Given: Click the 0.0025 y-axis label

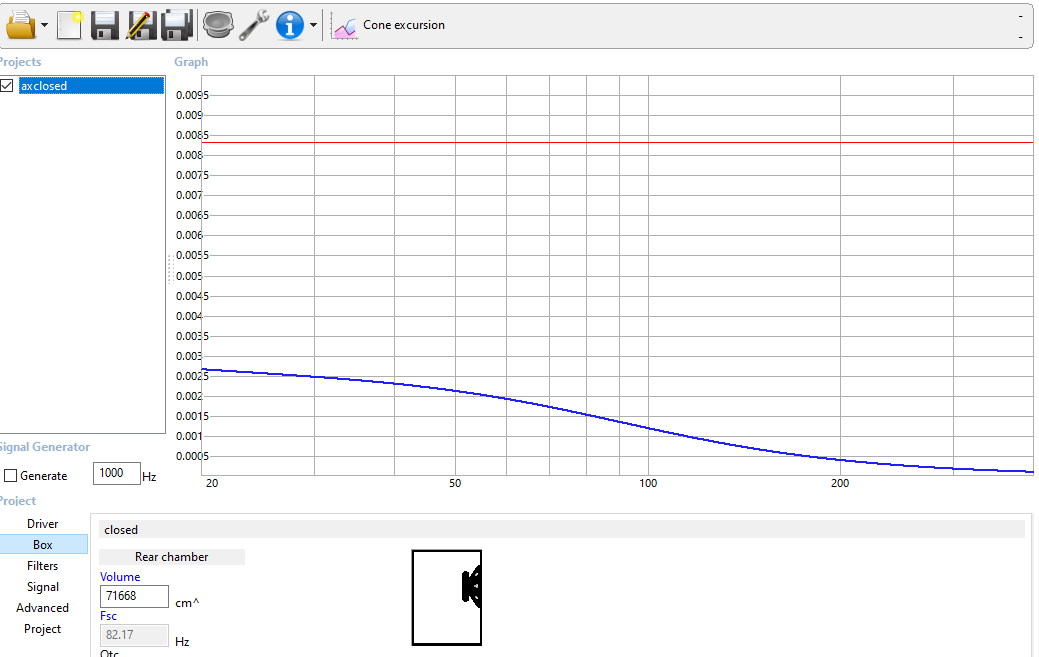Looking at the screenshot, I should (x=192, y=376).
